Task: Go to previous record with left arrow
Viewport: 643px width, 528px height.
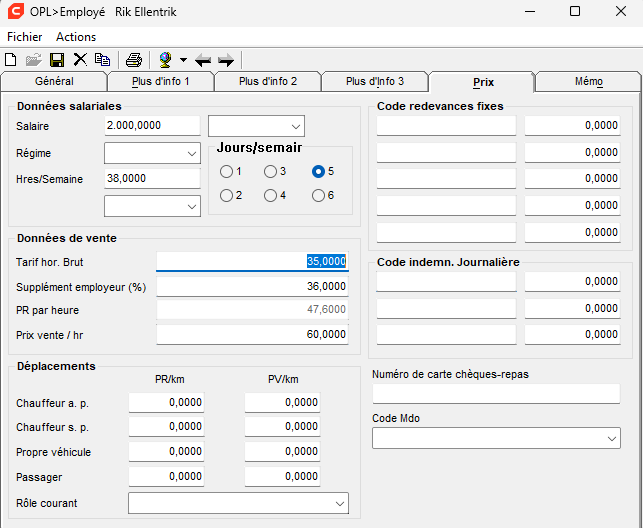Action: pyautogui.click(x=203, y=60)
